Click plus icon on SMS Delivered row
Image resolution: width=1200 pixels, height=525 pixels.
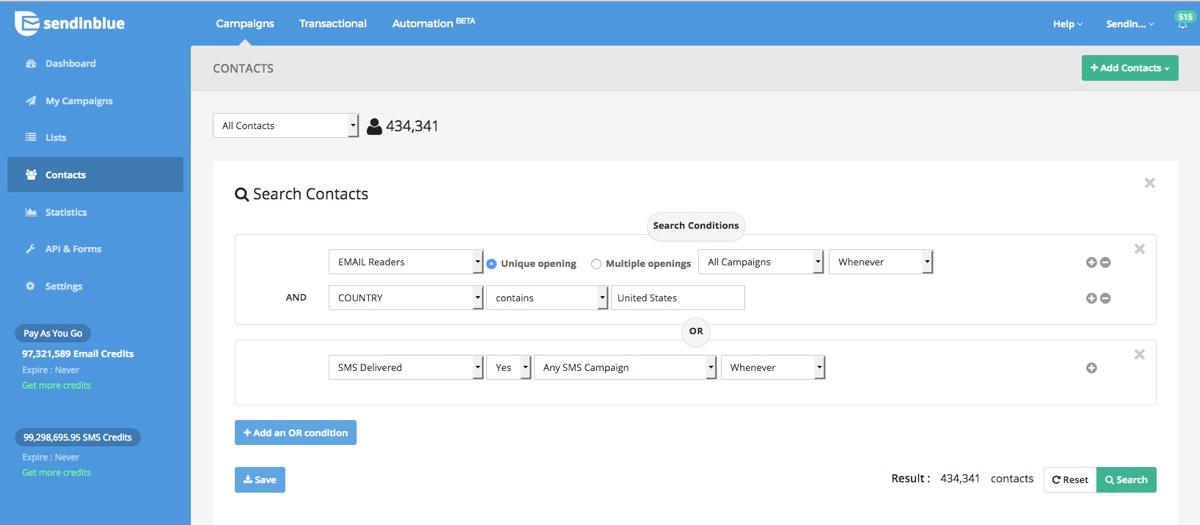click(1091, 368)
